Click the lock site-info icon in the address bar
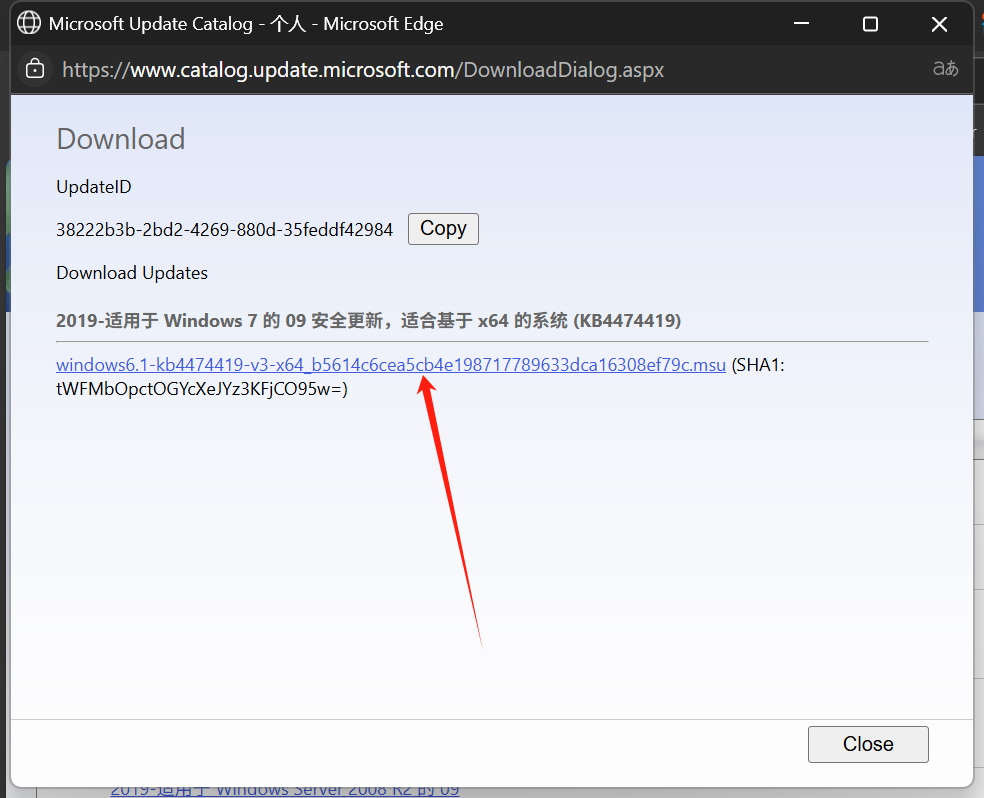 tap(35, 69)
